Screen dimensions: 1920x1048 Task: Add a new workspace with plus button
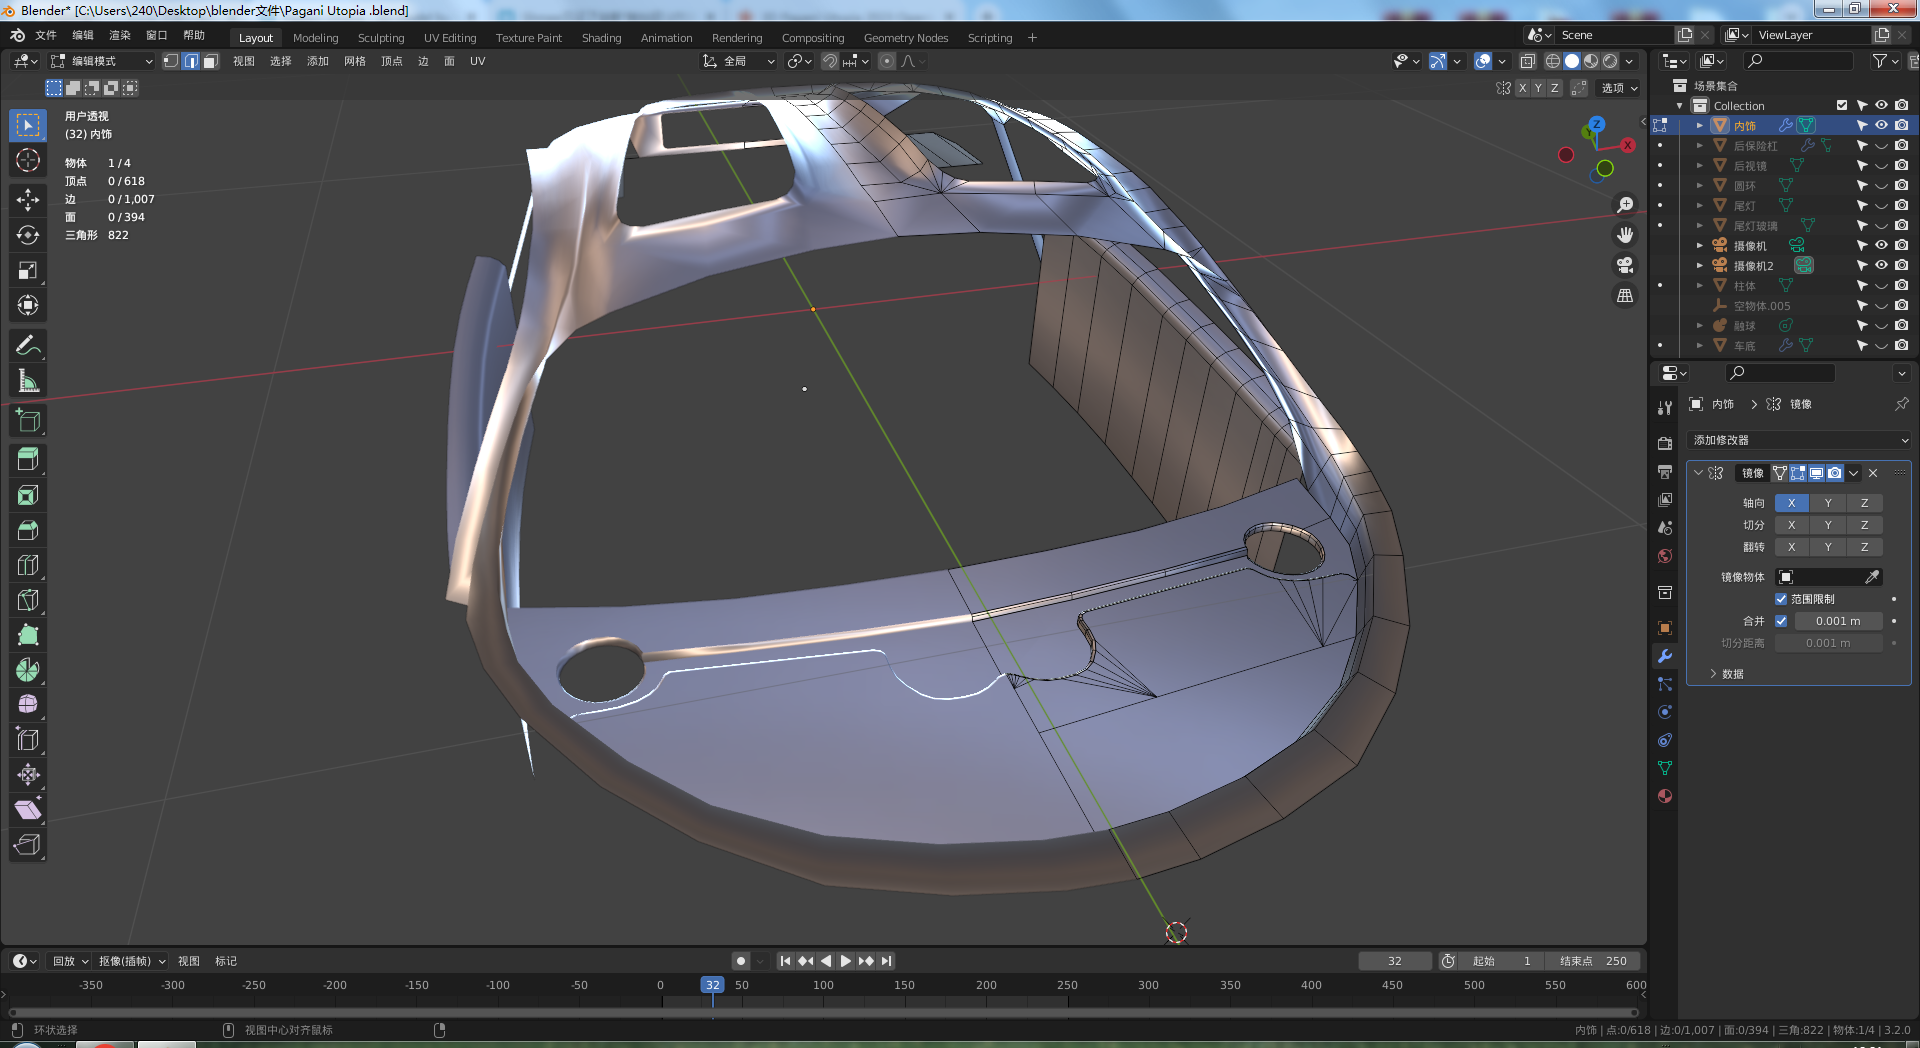[1032, 38]
